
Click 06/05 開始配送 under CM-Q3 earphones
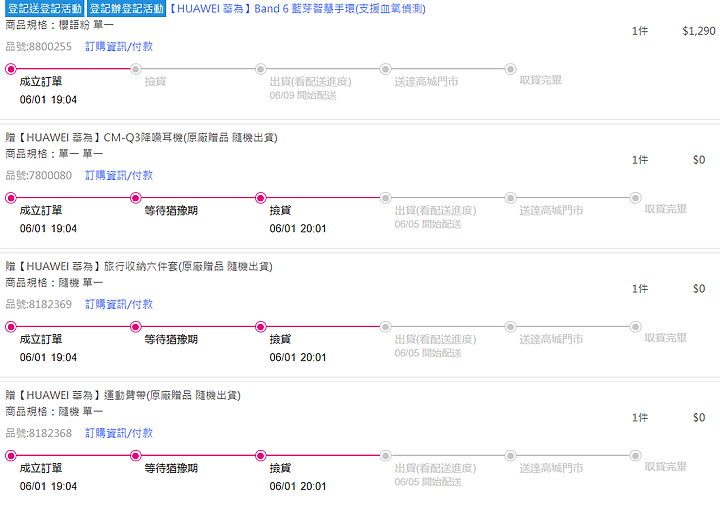428,224
